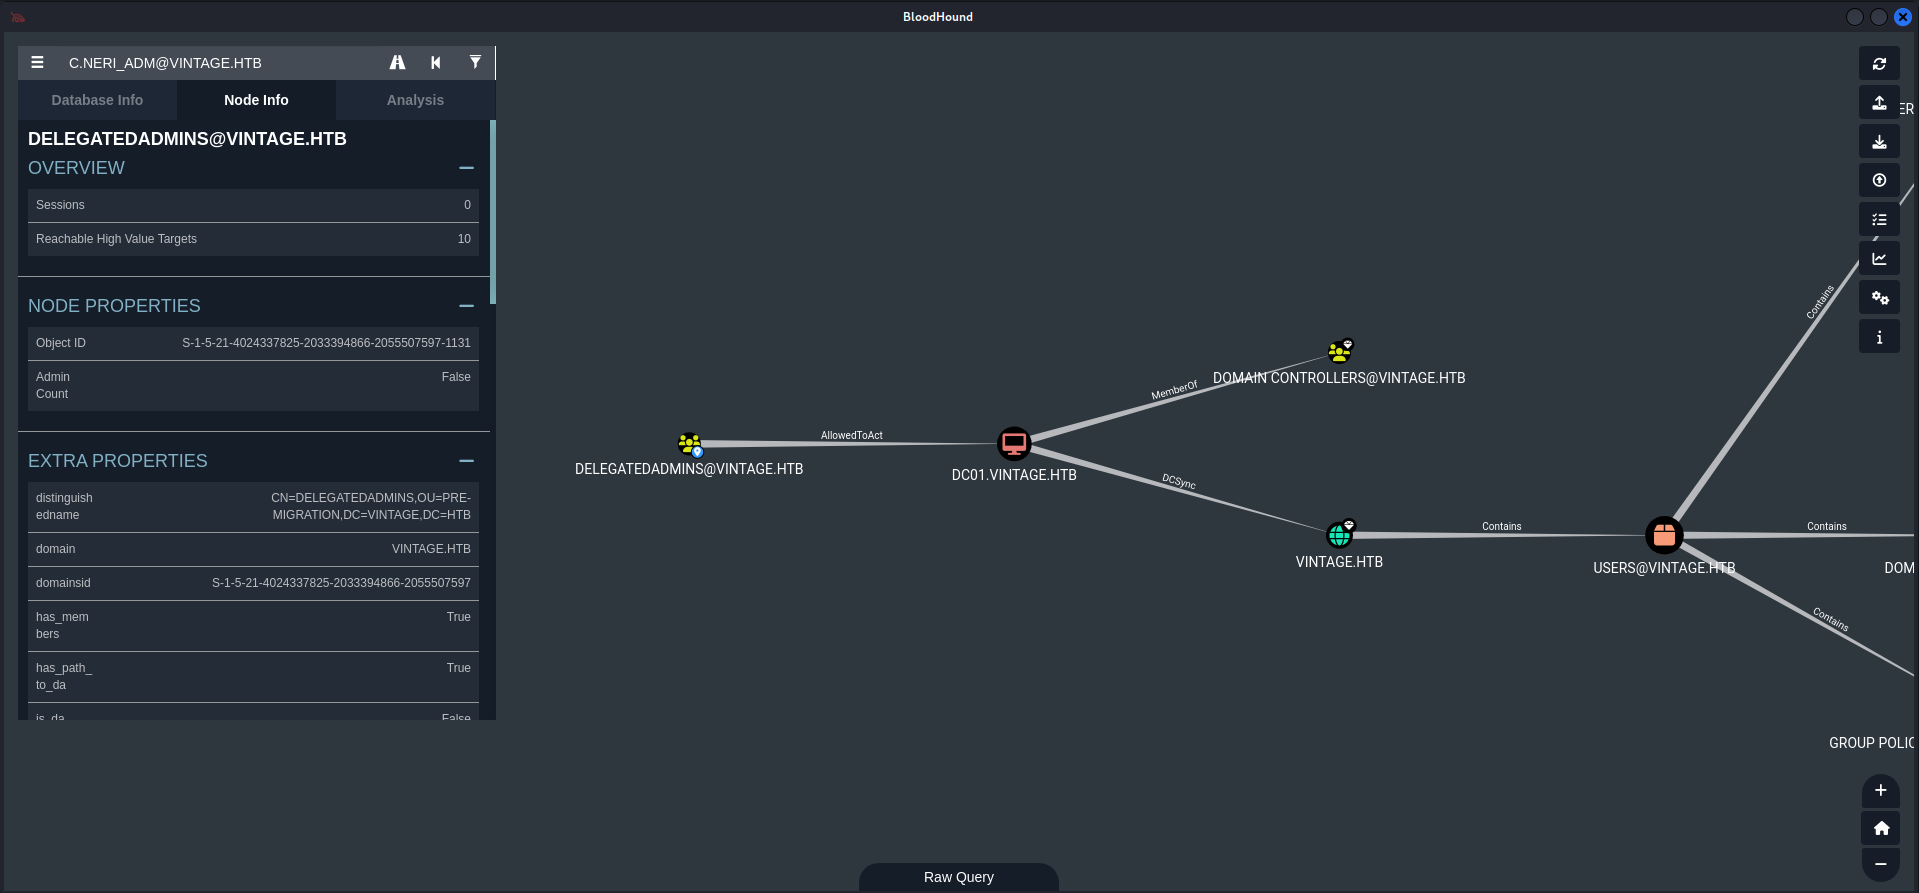Screen dimensions: 1919x893
Task: Zoom in with the plus button
Action: pyautogui.click(x=1880, y=790)
